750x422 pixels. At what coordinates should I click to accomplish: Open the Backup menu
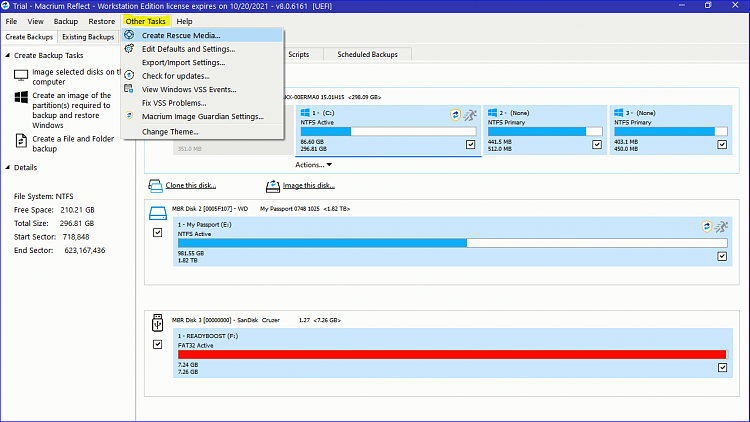[x=66, y=21]
